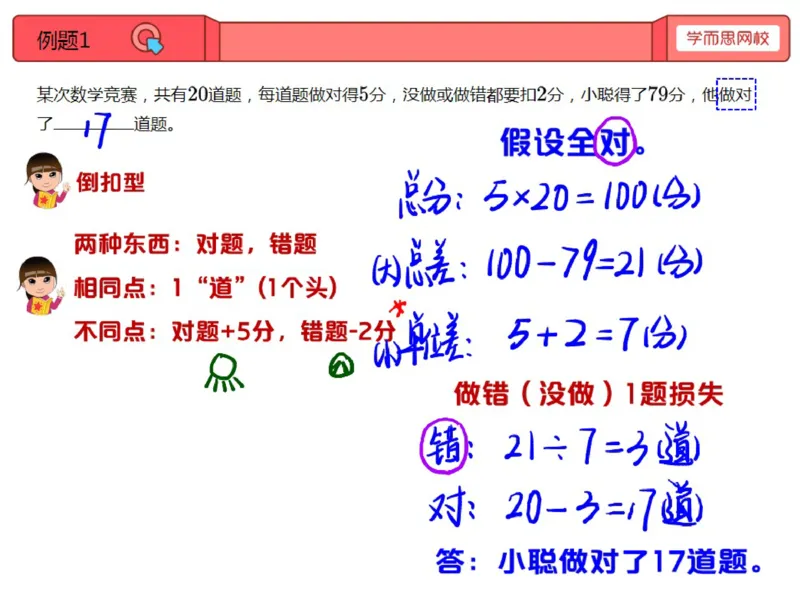Screen dimensions: 800x600
Task: Click the problem text 小聪得了79分
Action: [x=632, y=94]
